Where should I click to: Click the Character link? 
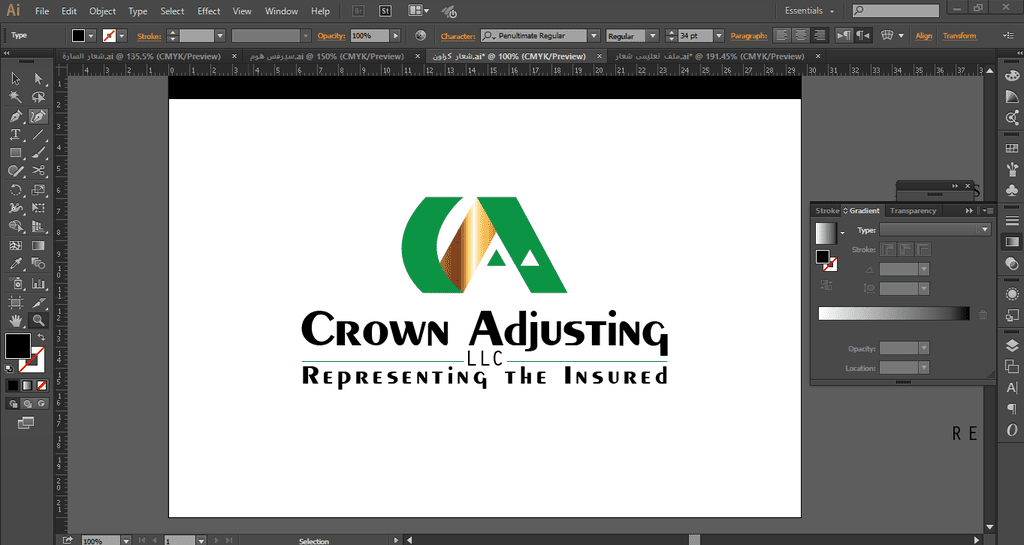point(458,36)
